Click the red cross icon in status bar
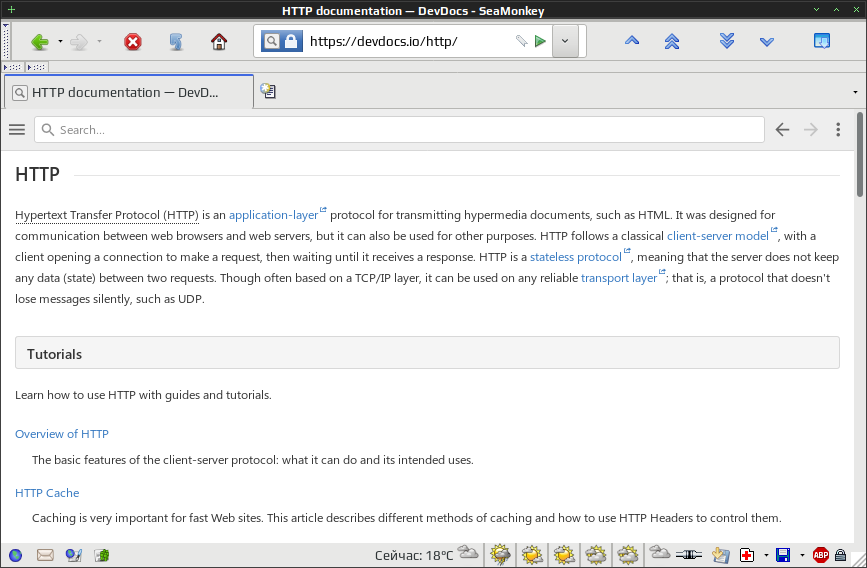 (x=747, y=555)
